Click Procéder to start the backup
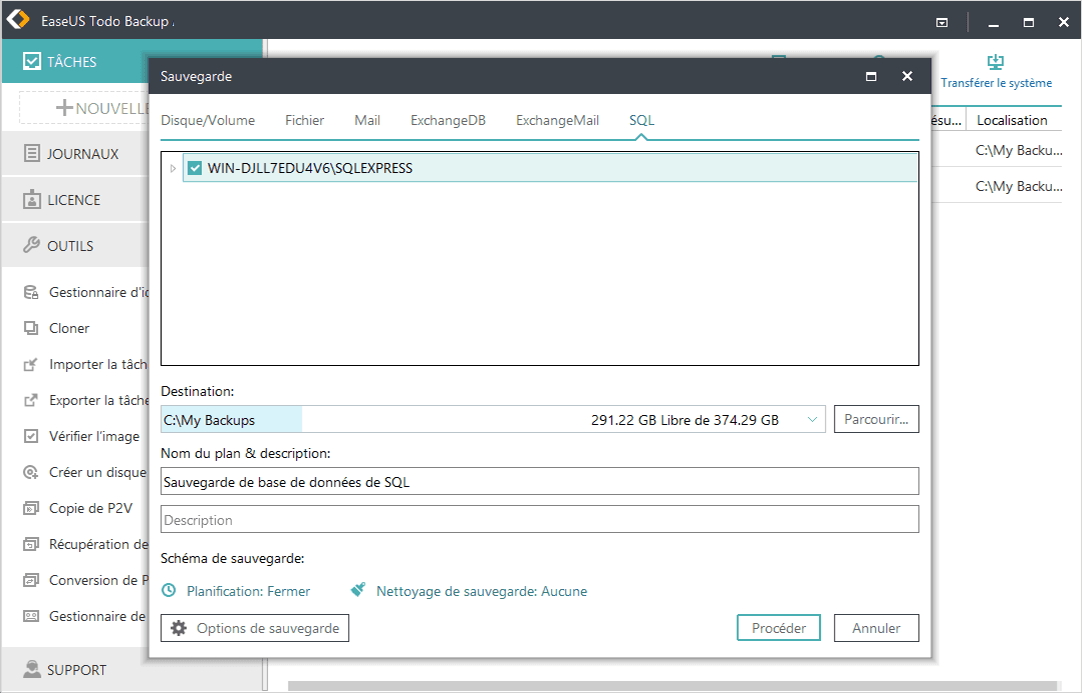The width and height of the screenshot is (1082, 693). point(778,627)
